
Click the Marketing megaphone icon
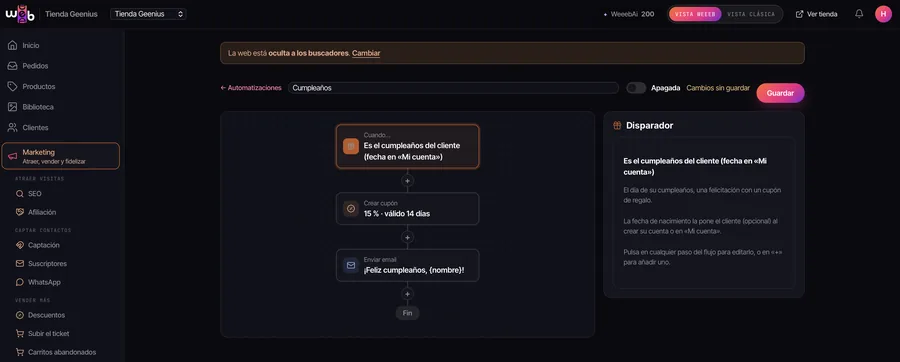pos(13,156)
